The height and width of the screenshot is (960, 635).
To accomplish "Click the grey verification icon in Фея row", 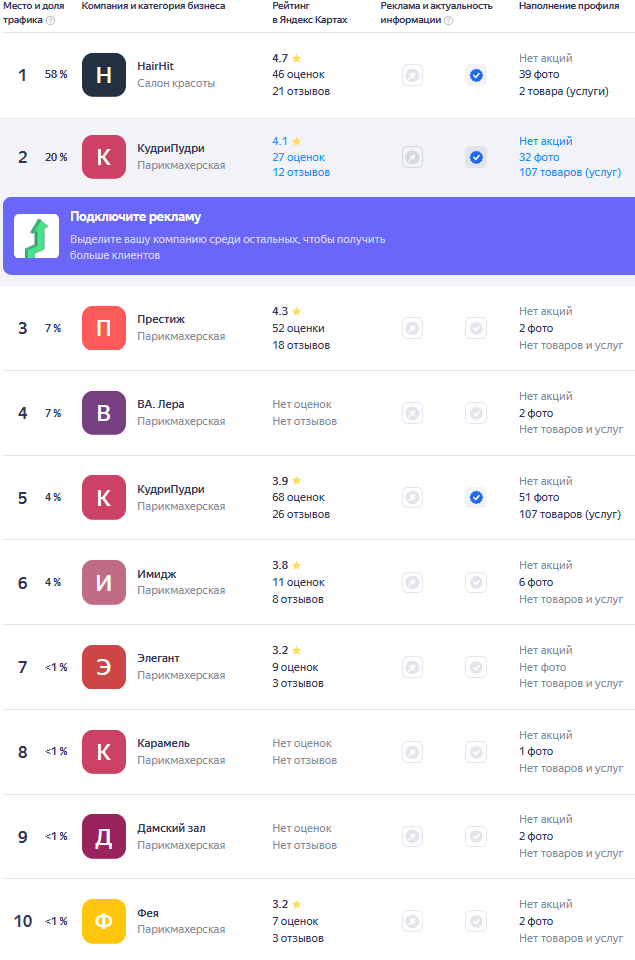I will (x=476, y=921).
